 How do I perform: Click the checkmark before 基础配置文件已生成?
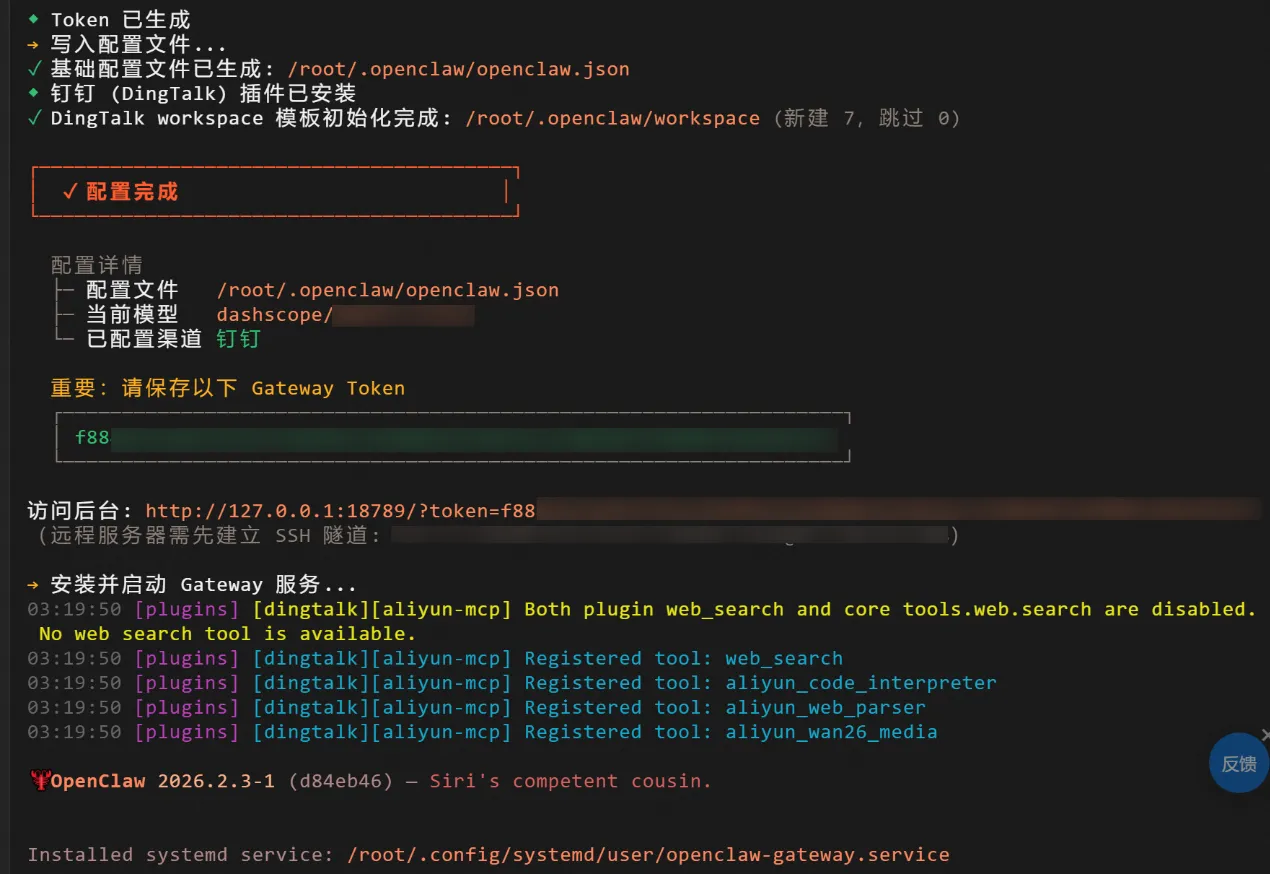[35, 69]
